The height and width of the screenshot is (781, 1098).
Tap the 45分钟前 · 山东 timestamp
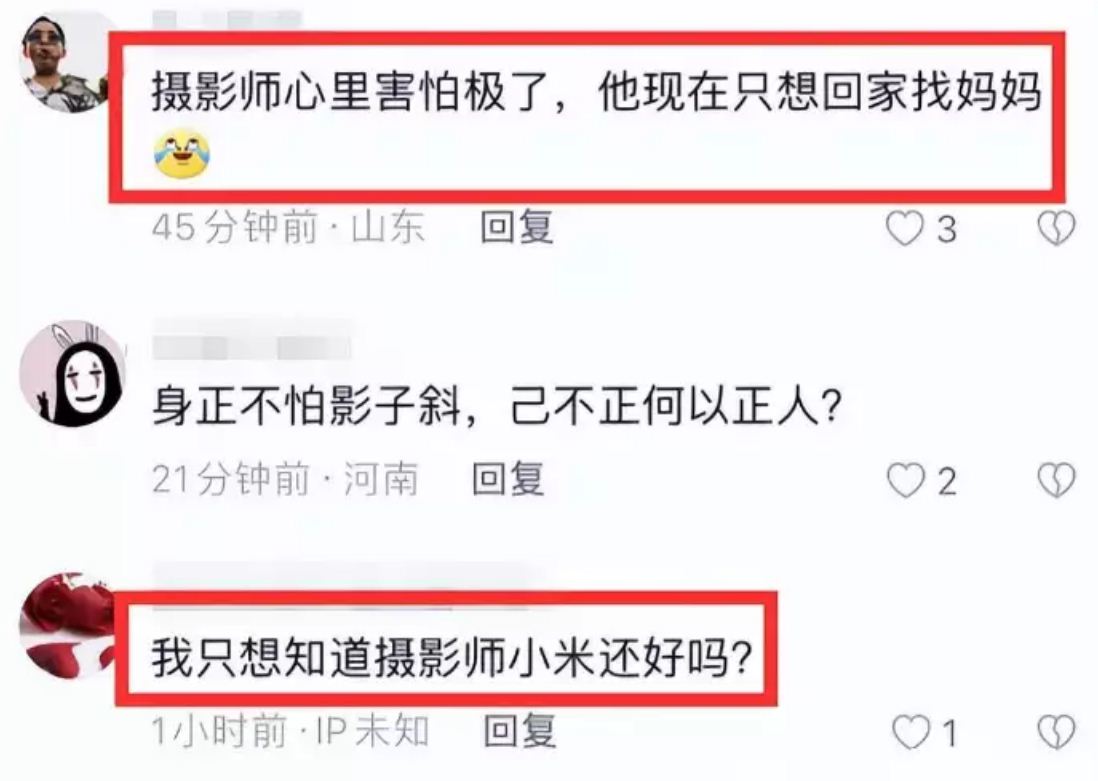pyautogui.click(x=289, y=228)
